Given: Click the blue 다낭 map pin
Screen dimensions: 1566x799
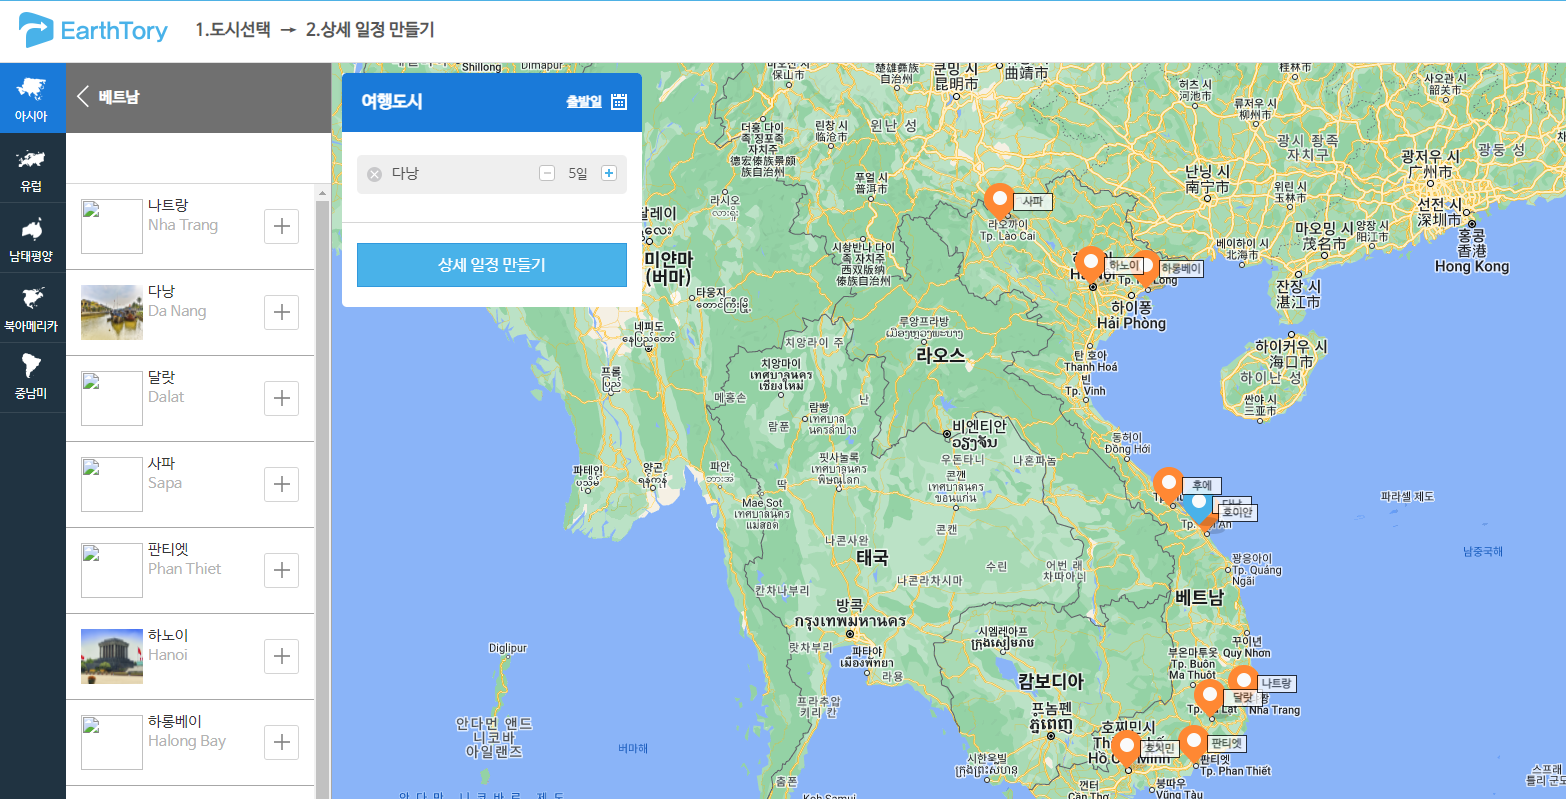Looking at the screenshot, I should coord(1199,506).
